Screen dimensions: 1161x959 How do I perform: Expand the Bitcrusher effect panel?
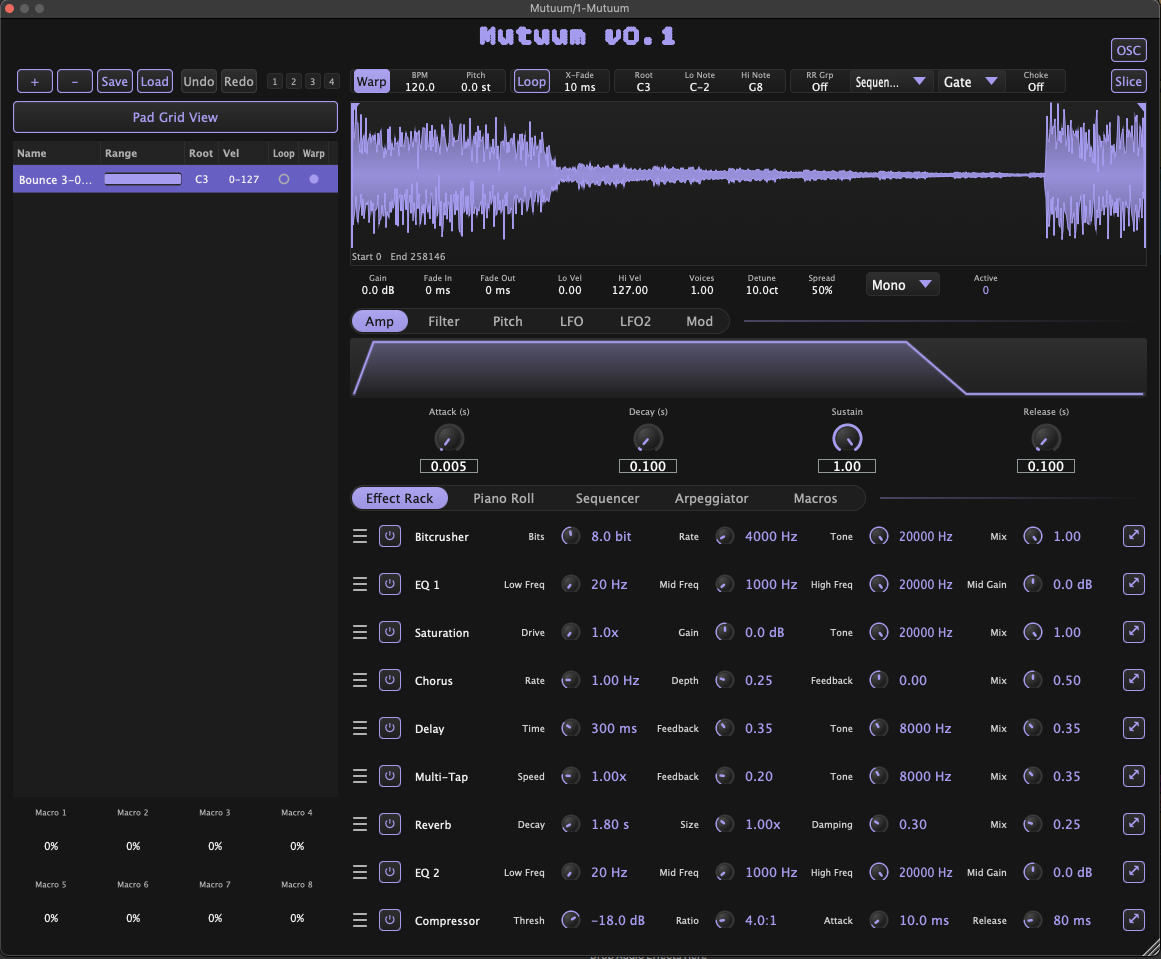[1134, 535]
